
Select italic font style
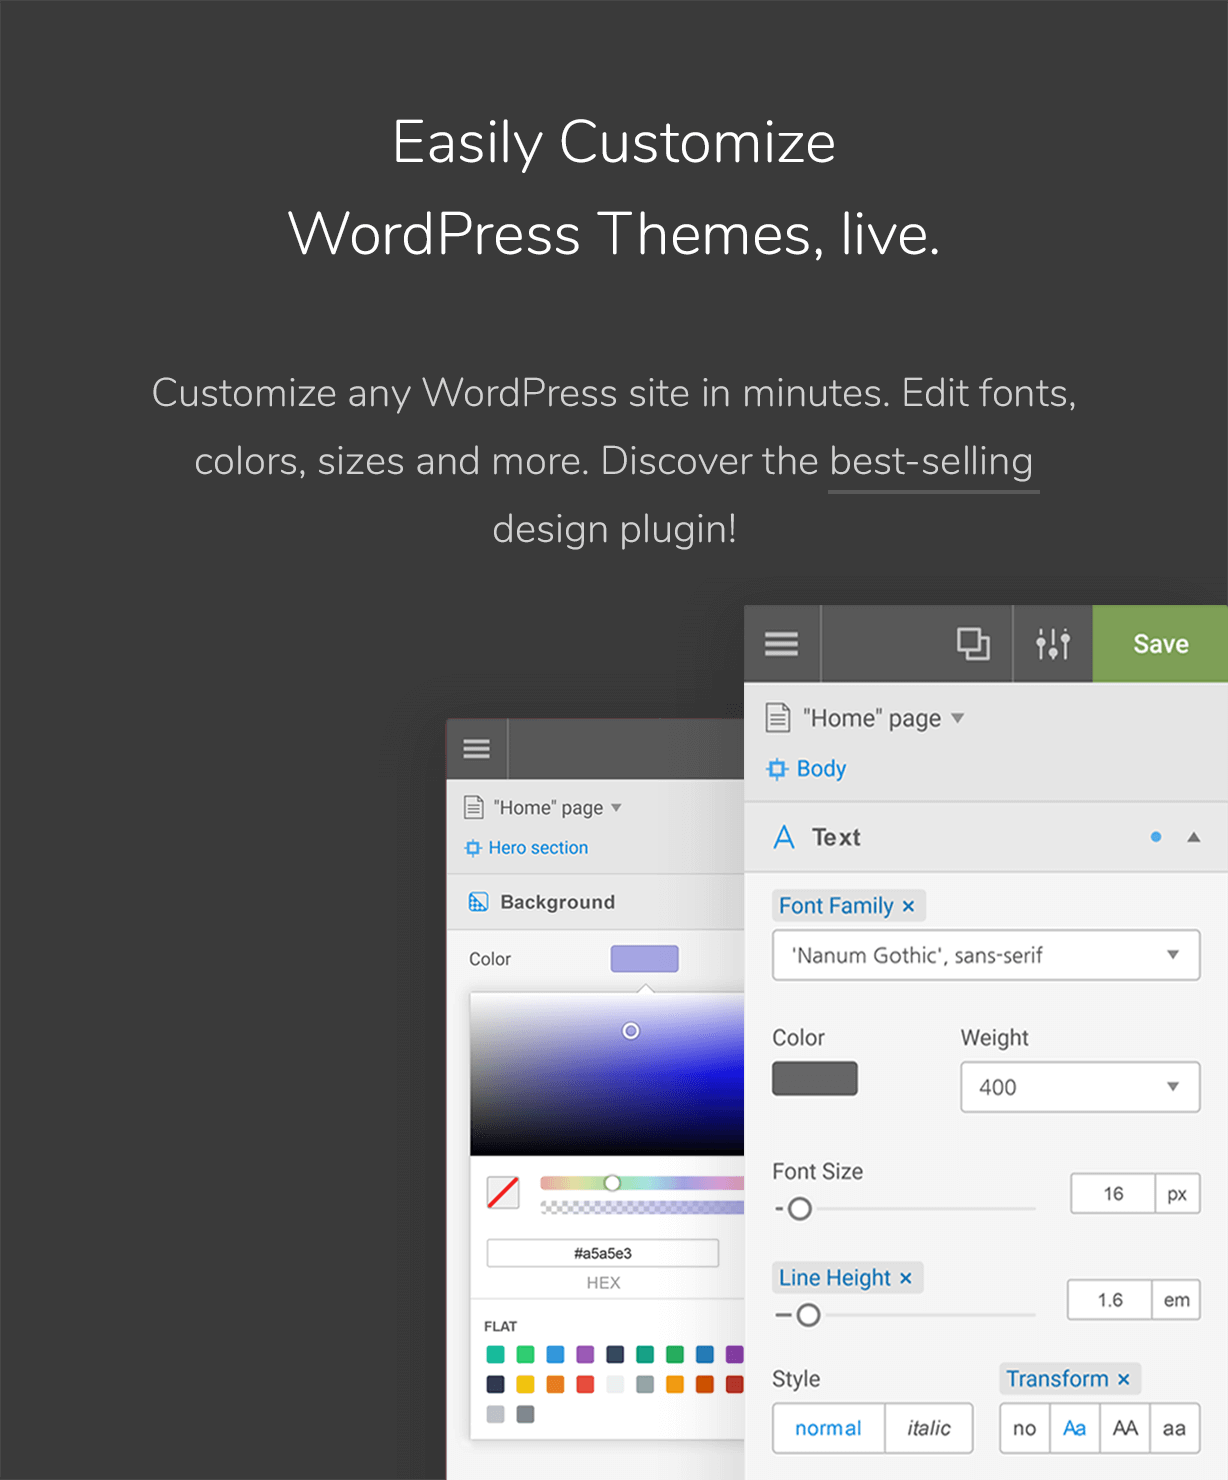(x=929, y=1428)
